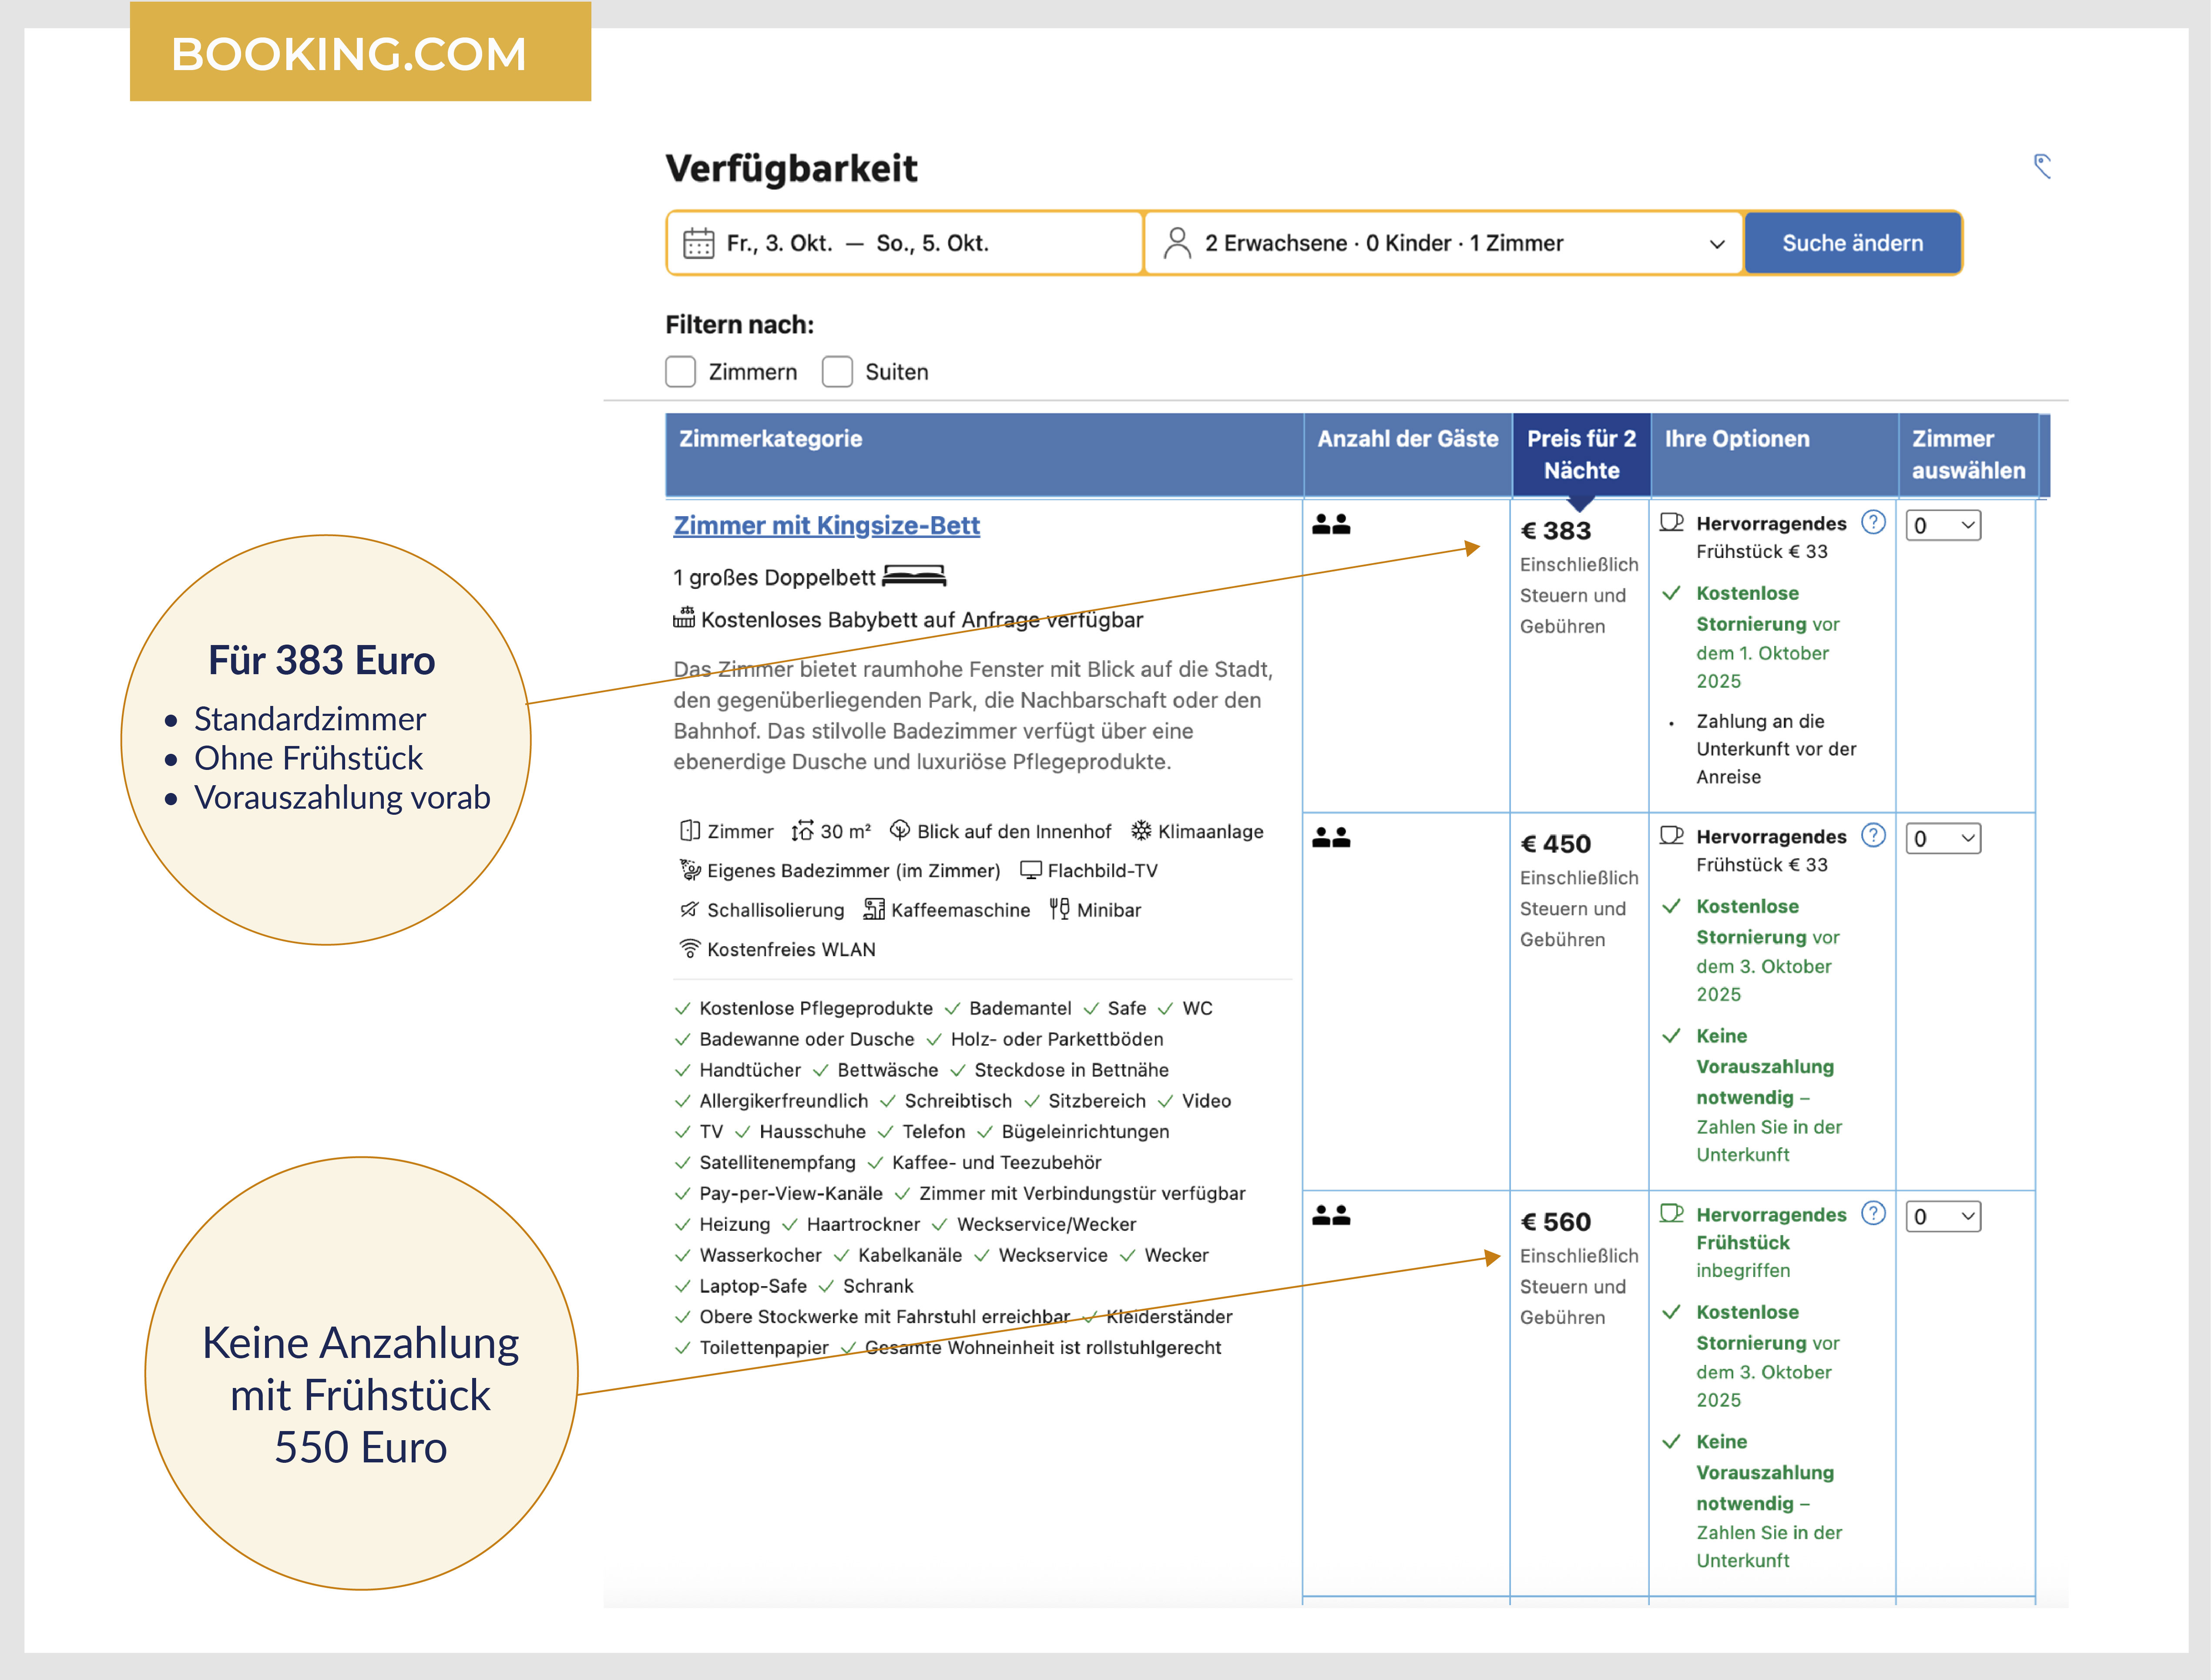The image size is (2212, 1680).
Task: Click the Preis für 2 Nächte column header
Action: (1580, 454)
